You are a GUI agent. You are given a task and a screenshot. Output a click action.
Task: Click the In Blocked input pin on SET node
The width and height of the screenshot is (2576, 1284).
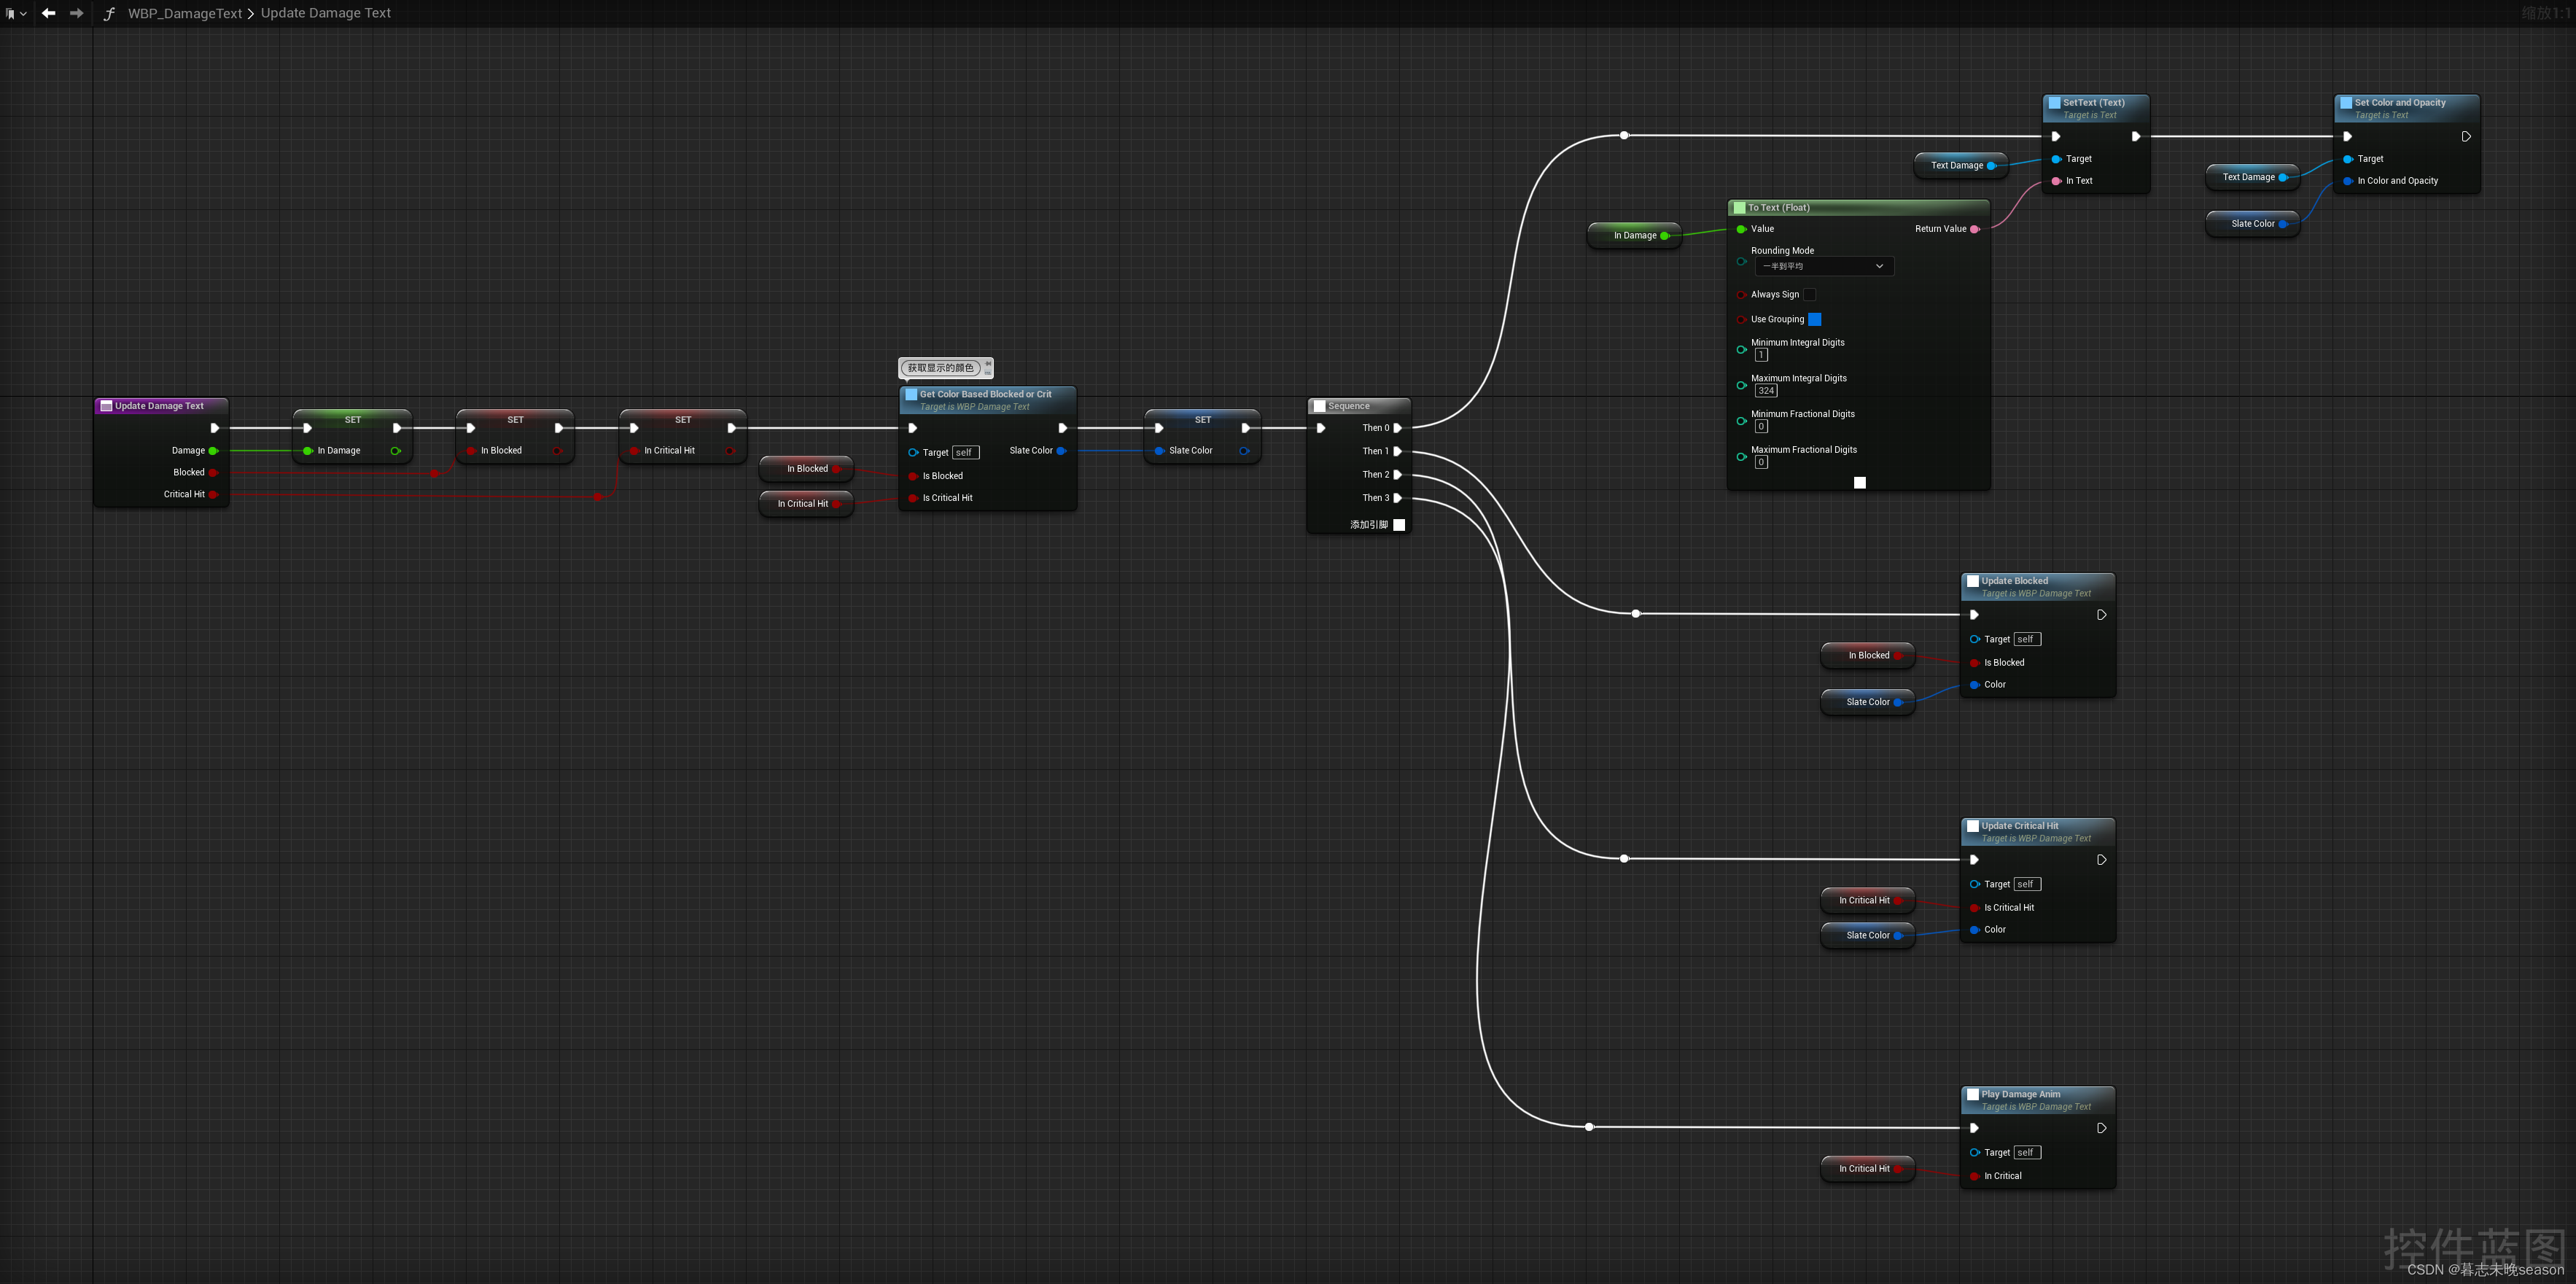point(471,451)
